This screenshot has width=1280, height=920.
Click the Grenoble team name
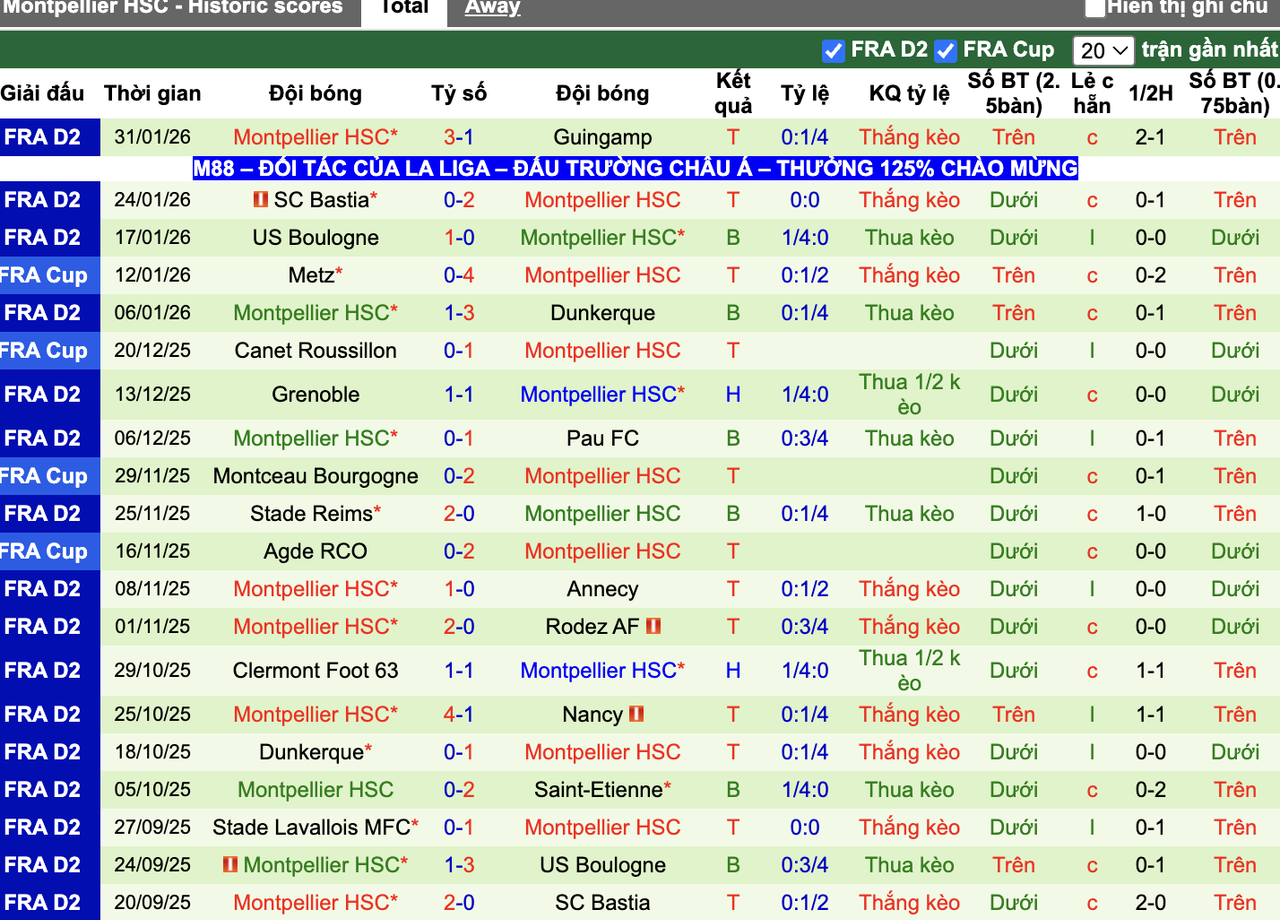(316, 395)
